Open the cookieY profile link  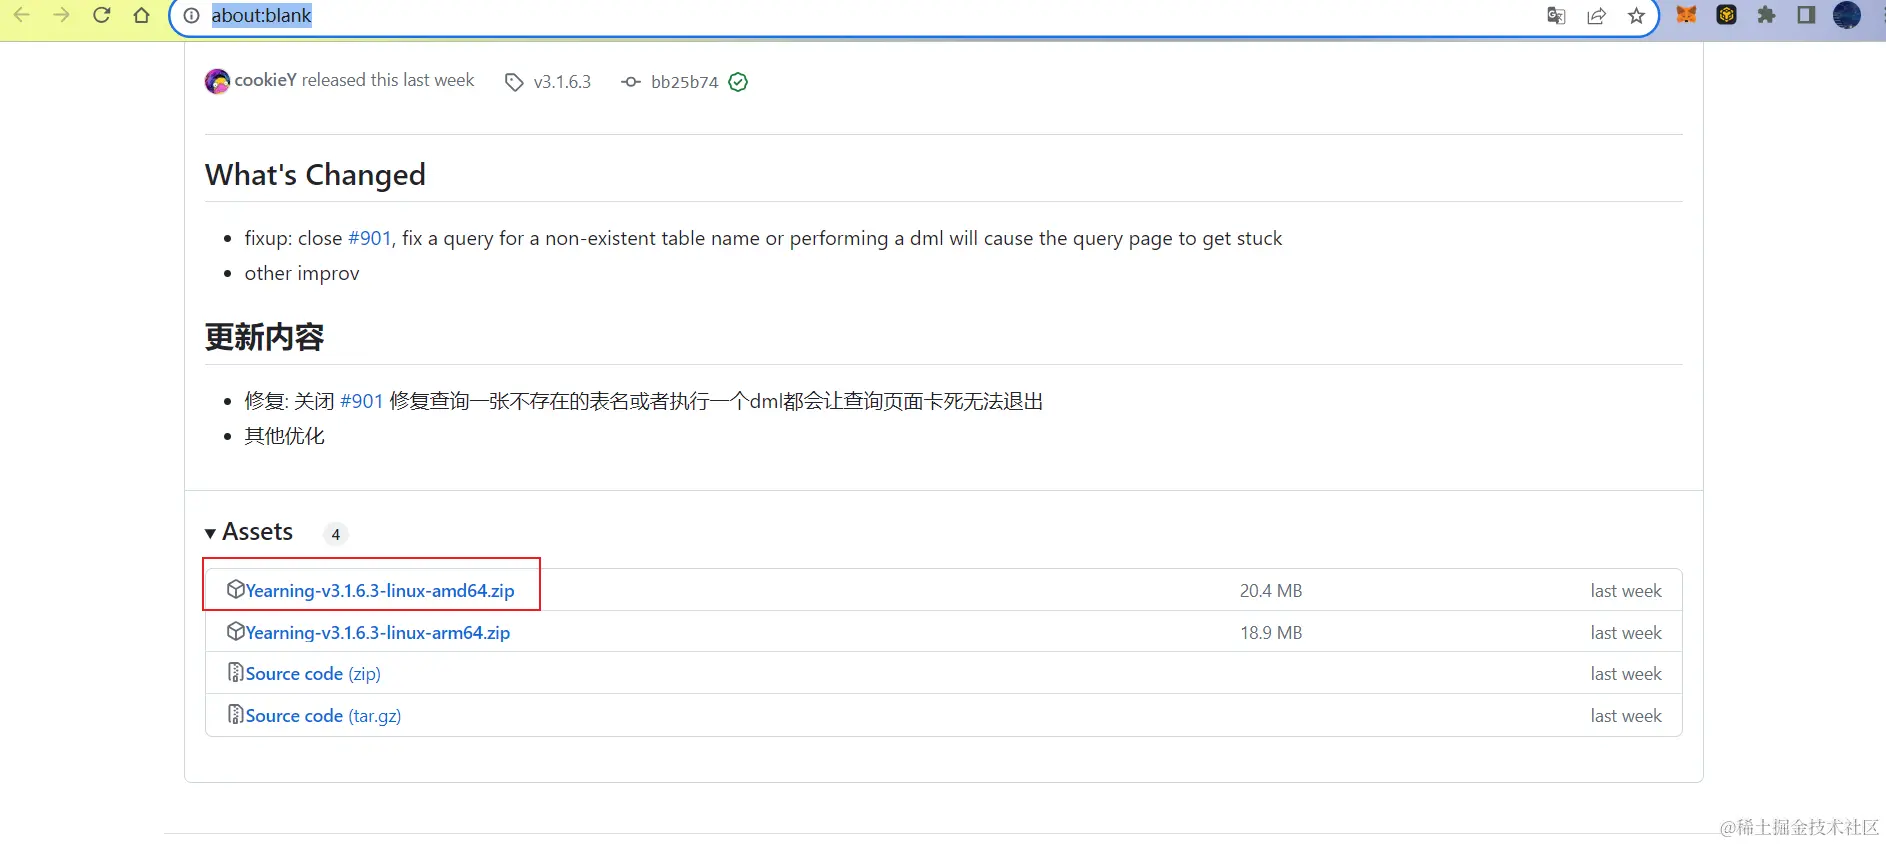pyautogui.click(x=265, y=80)
